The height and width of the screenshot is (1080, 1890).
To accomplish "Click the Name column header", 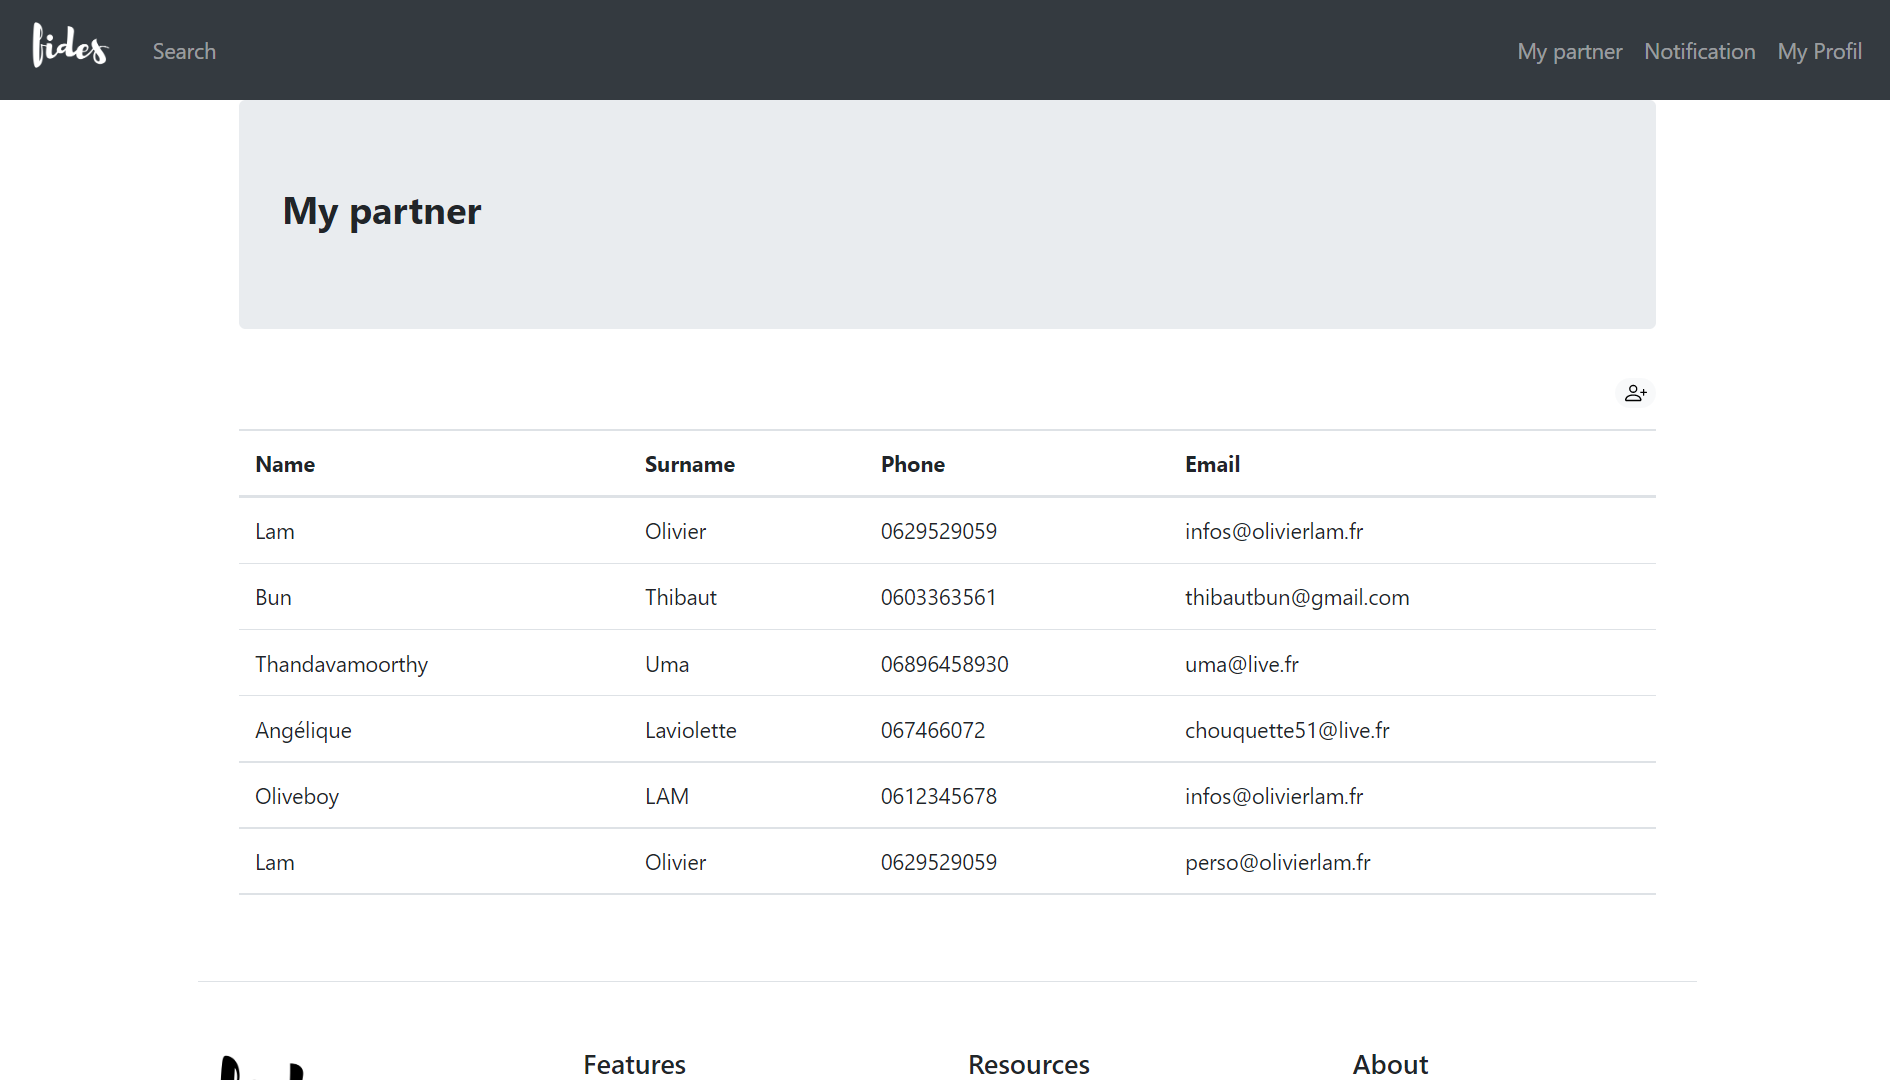I will tap(285, 464).
